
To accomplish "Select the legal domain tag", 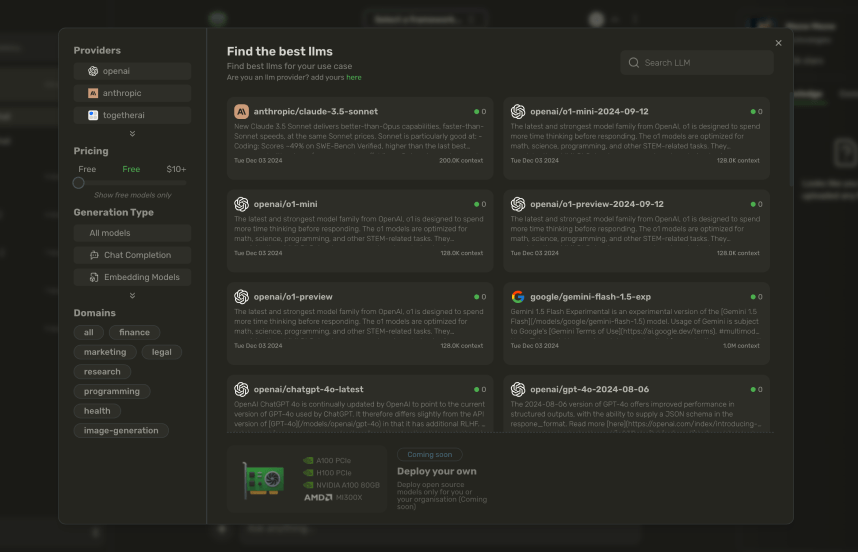I will pyautogui.click(x=161, y=352).
